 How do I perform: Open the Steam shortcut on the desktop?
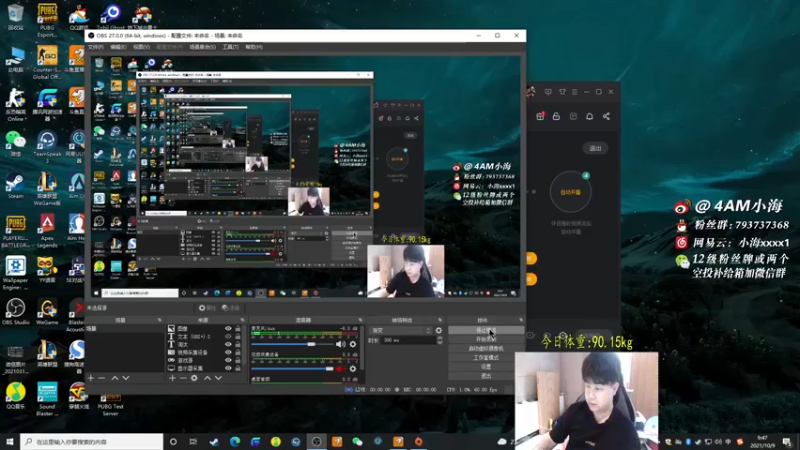(x=15, y=186)
